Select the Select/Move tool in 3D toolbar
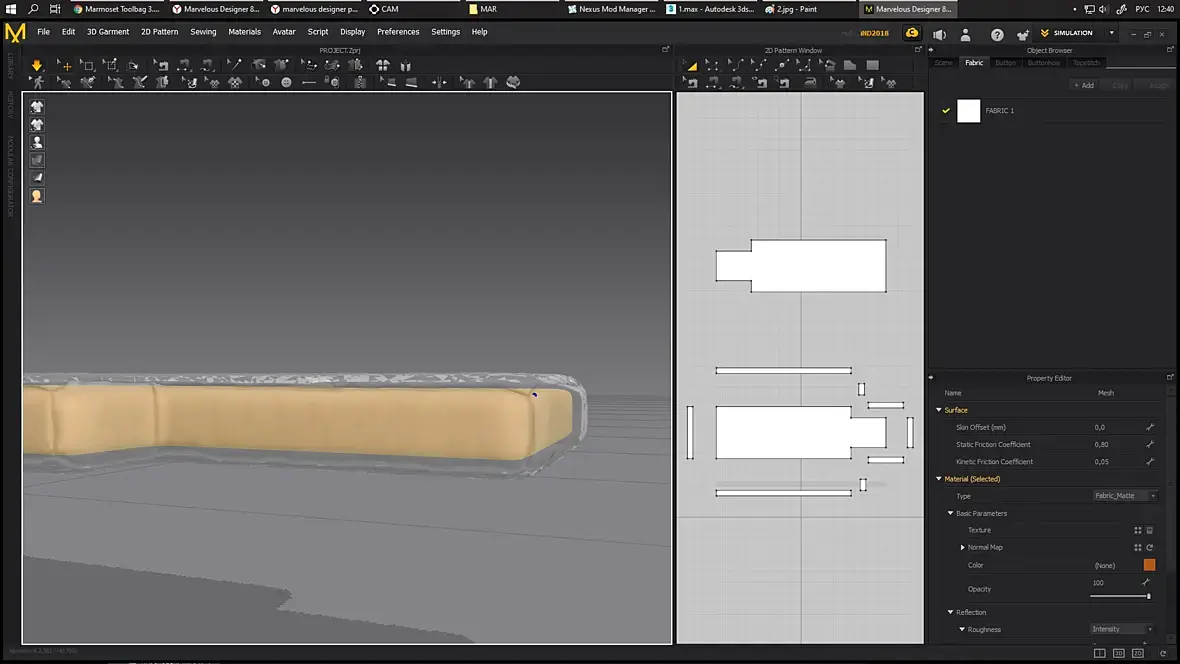1180x664 pixels. click(x=64, y=65)
